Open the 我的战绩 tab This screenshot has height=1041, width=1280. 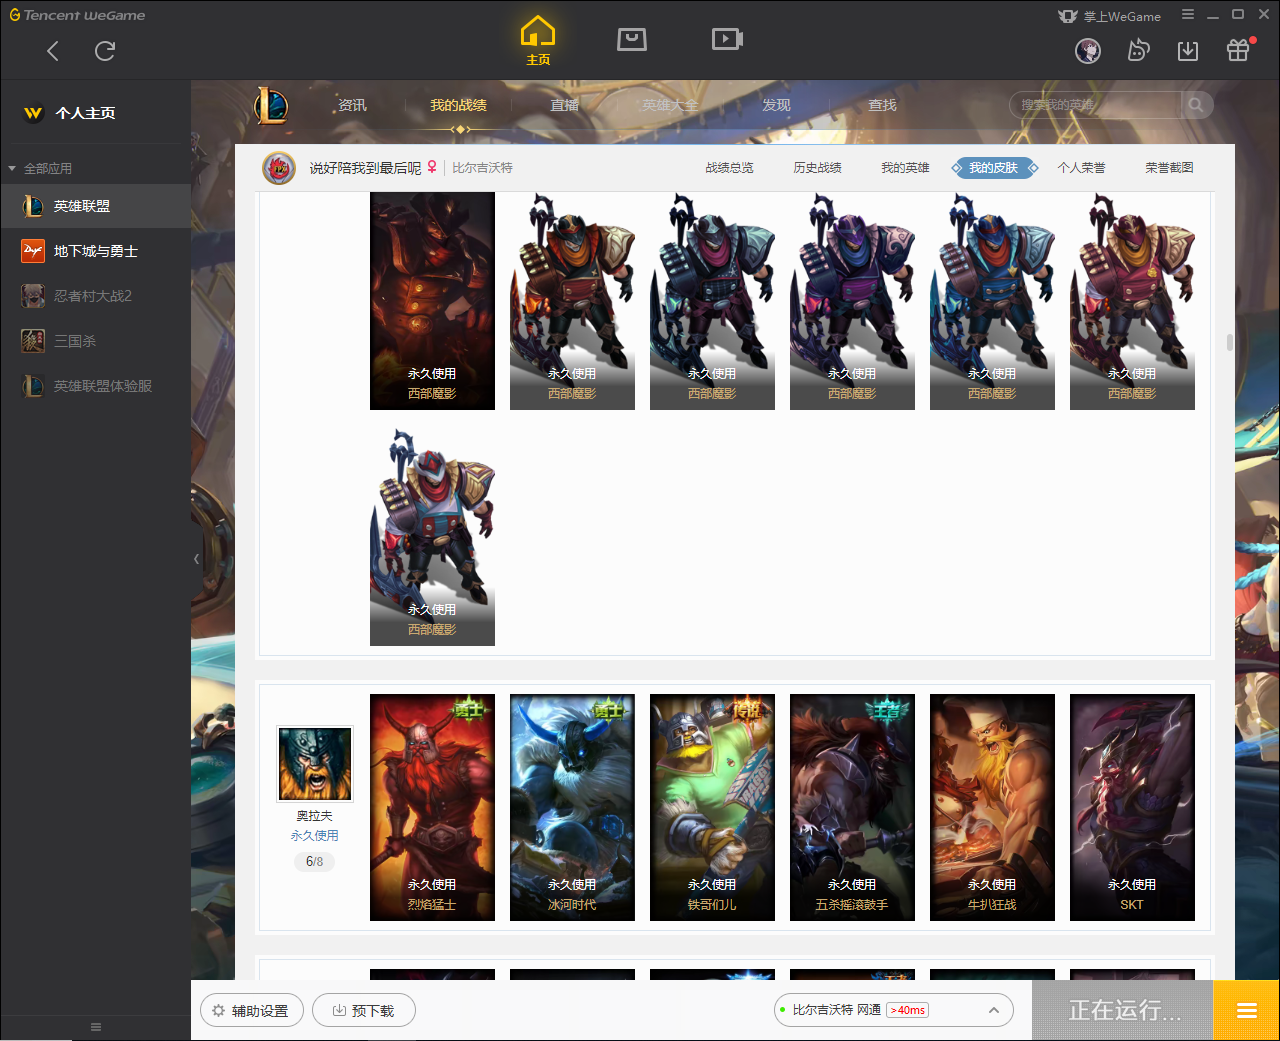pyautogui.click(x=458, y=105)
